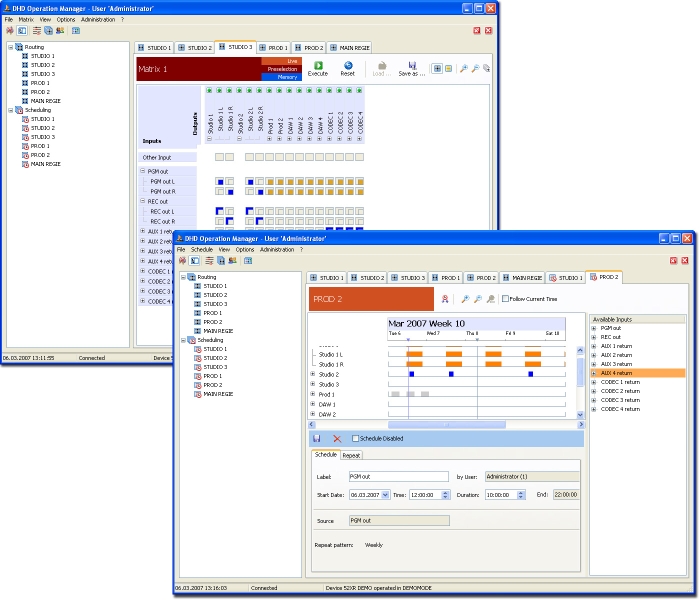Select Memory mode button
The height and width of the screenshot is (600, 700).
281,77
